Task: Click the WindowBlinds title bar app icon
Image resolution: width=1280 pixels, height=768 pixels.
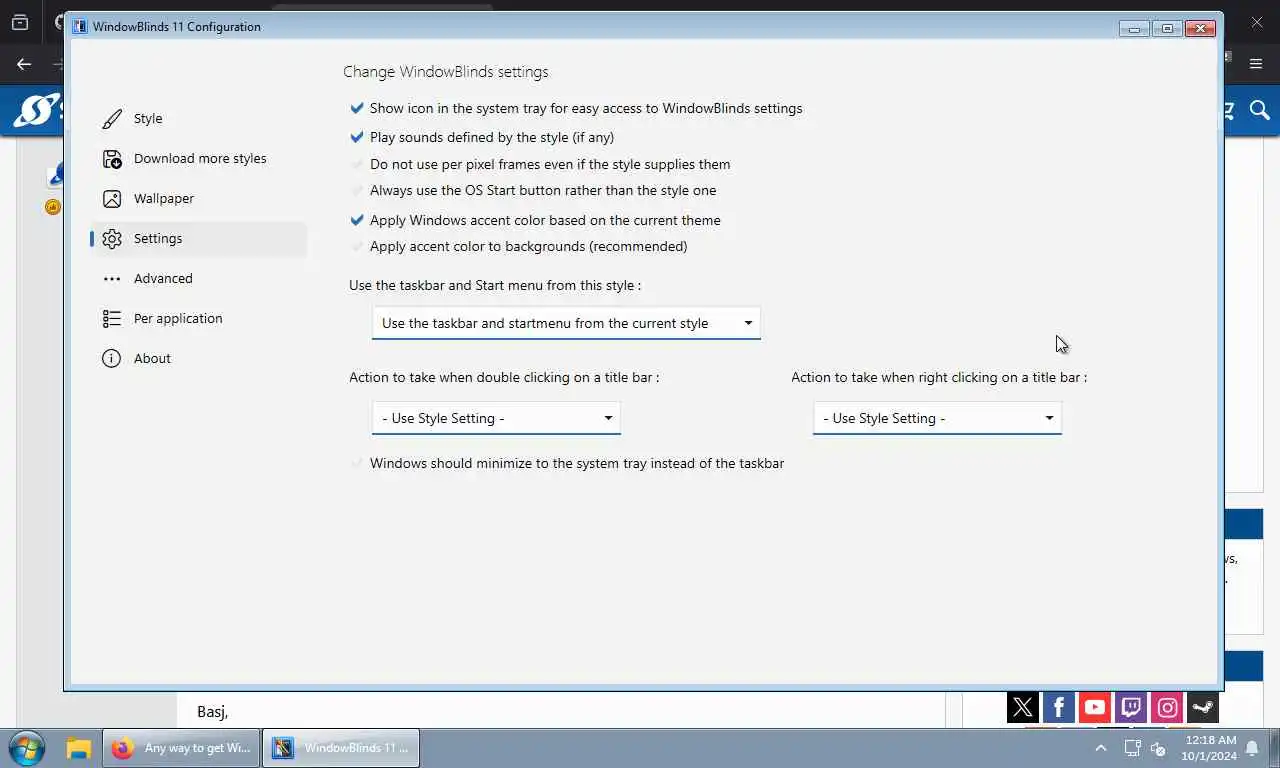Action: pos(80,27)
